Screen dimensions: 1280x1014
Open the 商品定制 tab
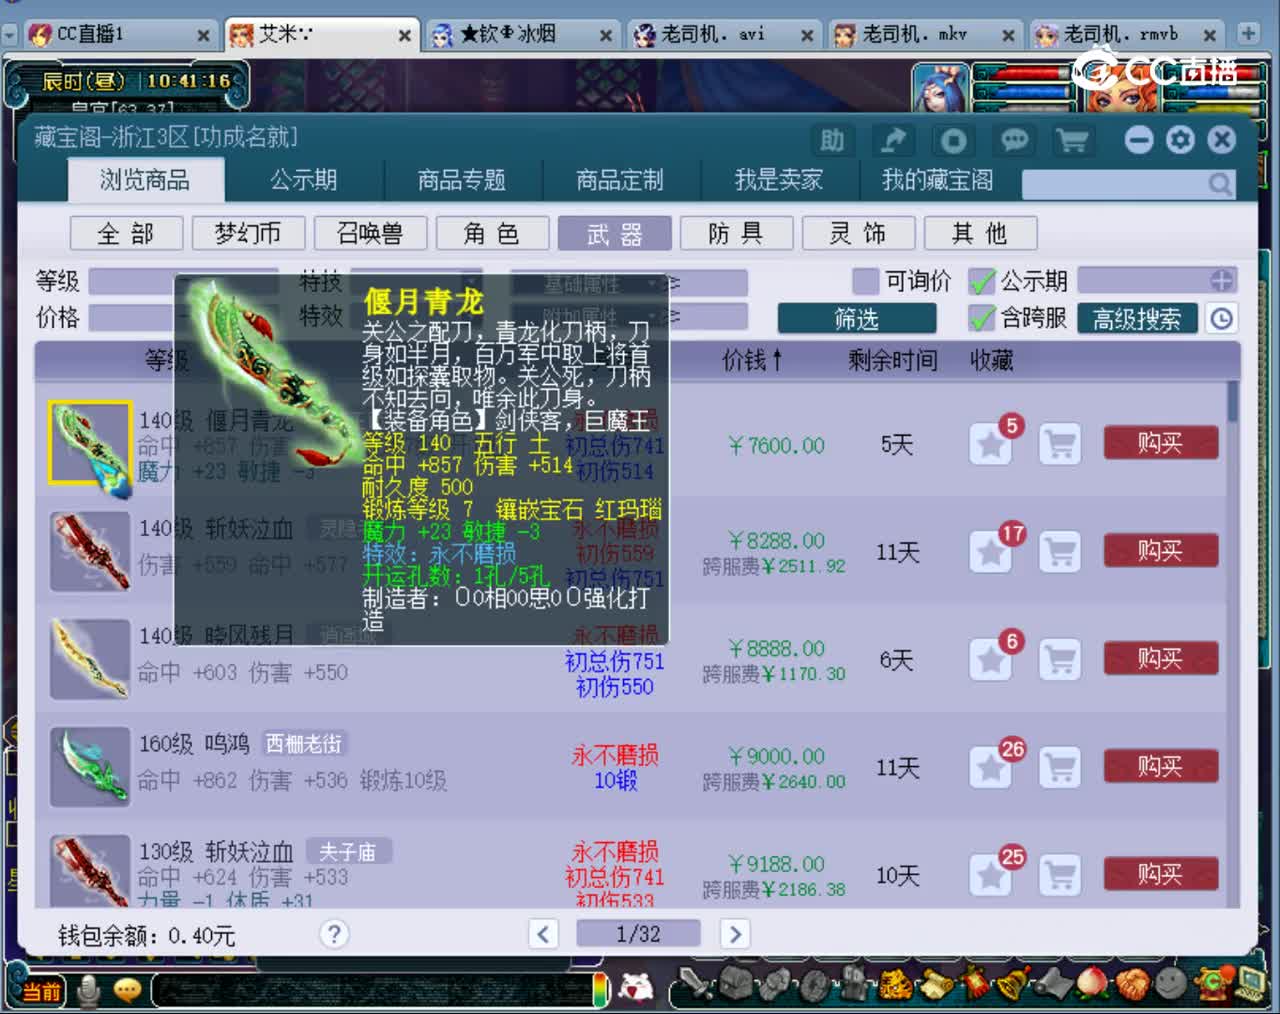click(x=619, y=180)
